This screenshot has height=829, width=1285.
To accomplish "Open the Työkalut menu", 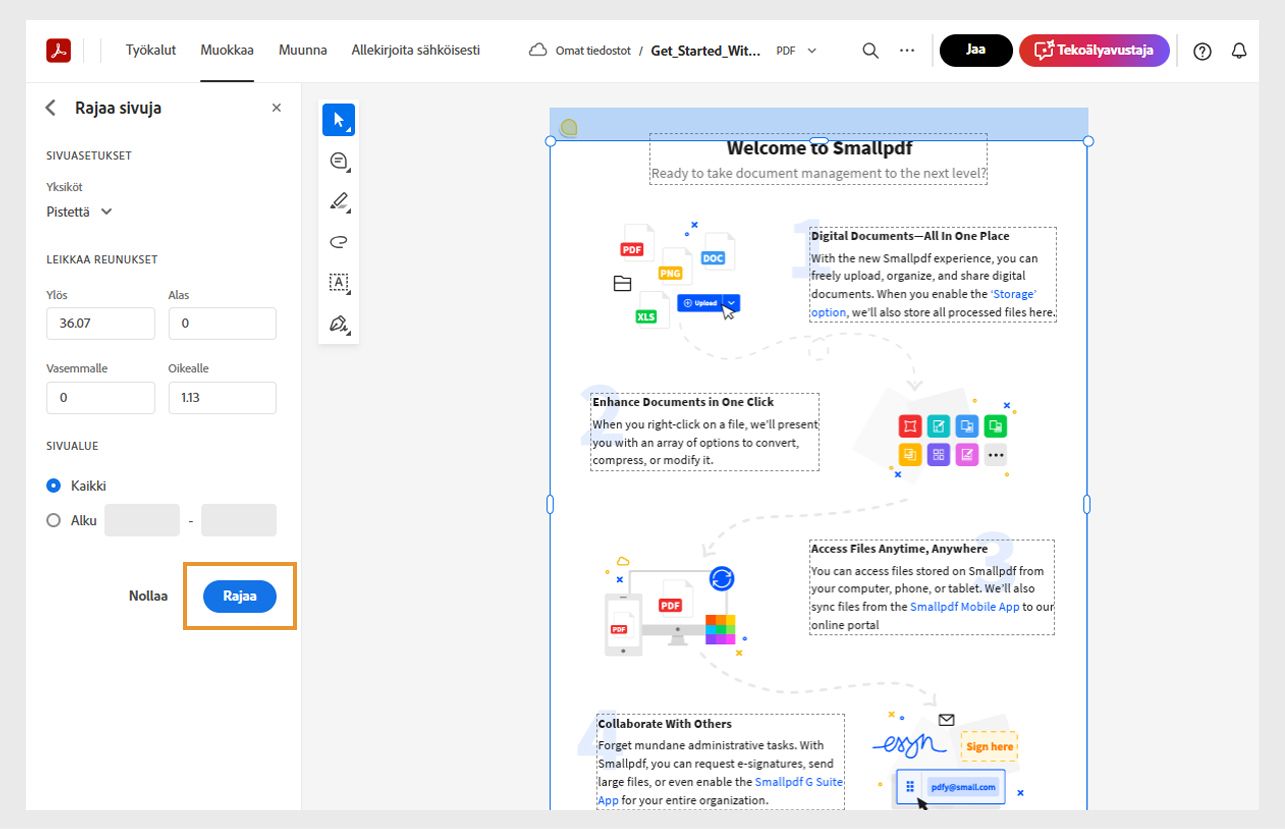I will coord(151,50).
